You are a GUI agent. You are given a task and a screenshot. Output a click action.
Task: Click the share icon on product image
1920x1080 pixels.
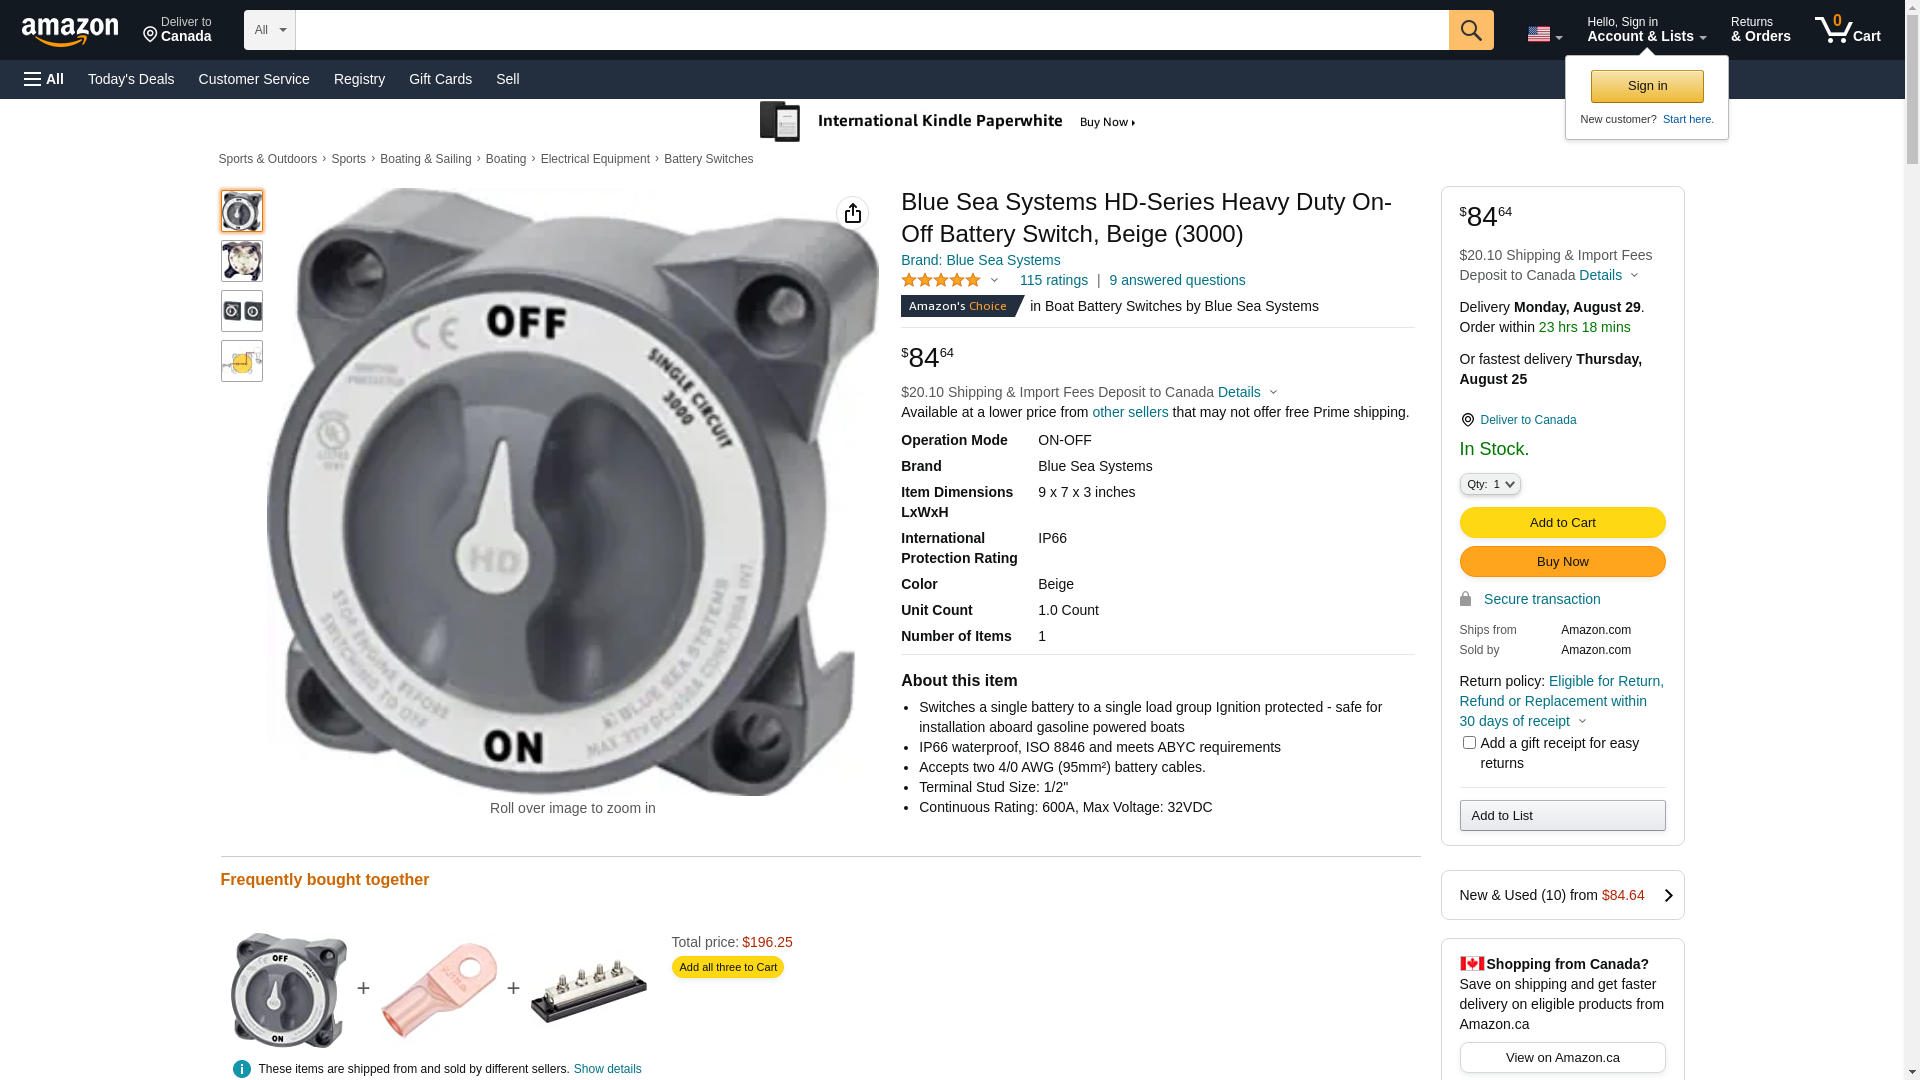tap(852, 213)
